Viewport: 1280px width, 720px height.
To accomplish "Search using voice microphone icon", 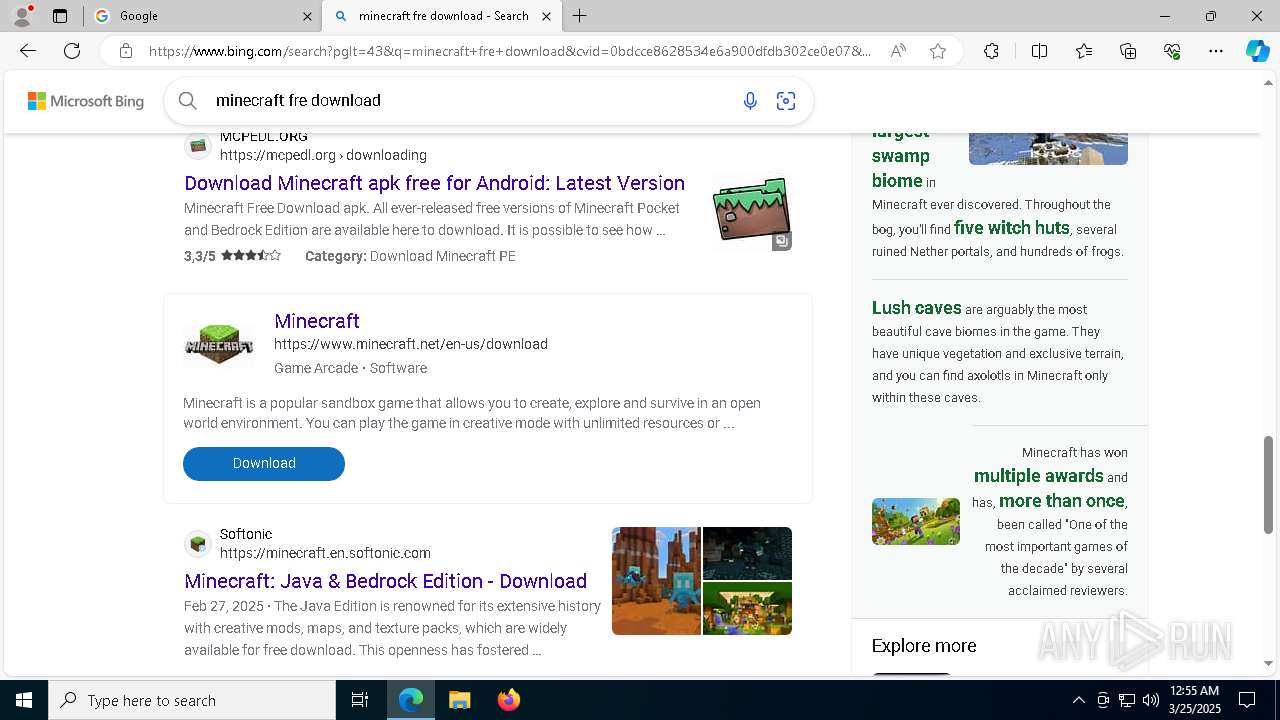I will (x=750, y=100).
